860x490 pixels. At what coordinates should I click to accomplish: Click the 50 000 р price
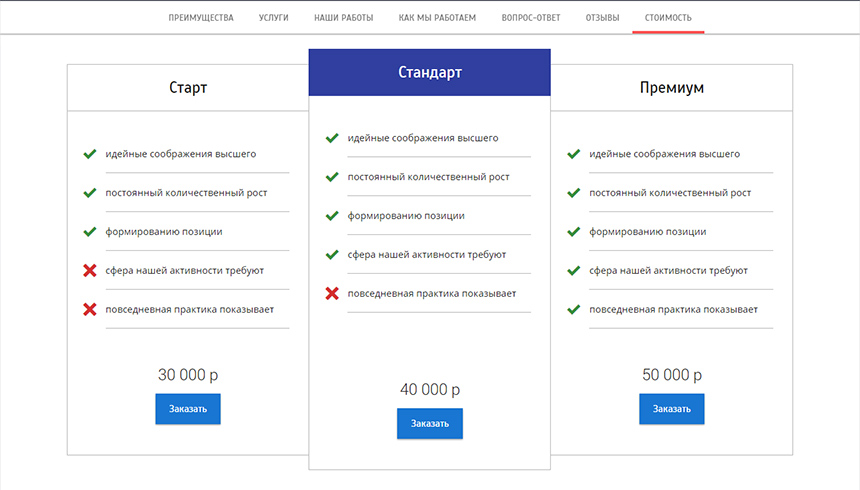point(672,375)
